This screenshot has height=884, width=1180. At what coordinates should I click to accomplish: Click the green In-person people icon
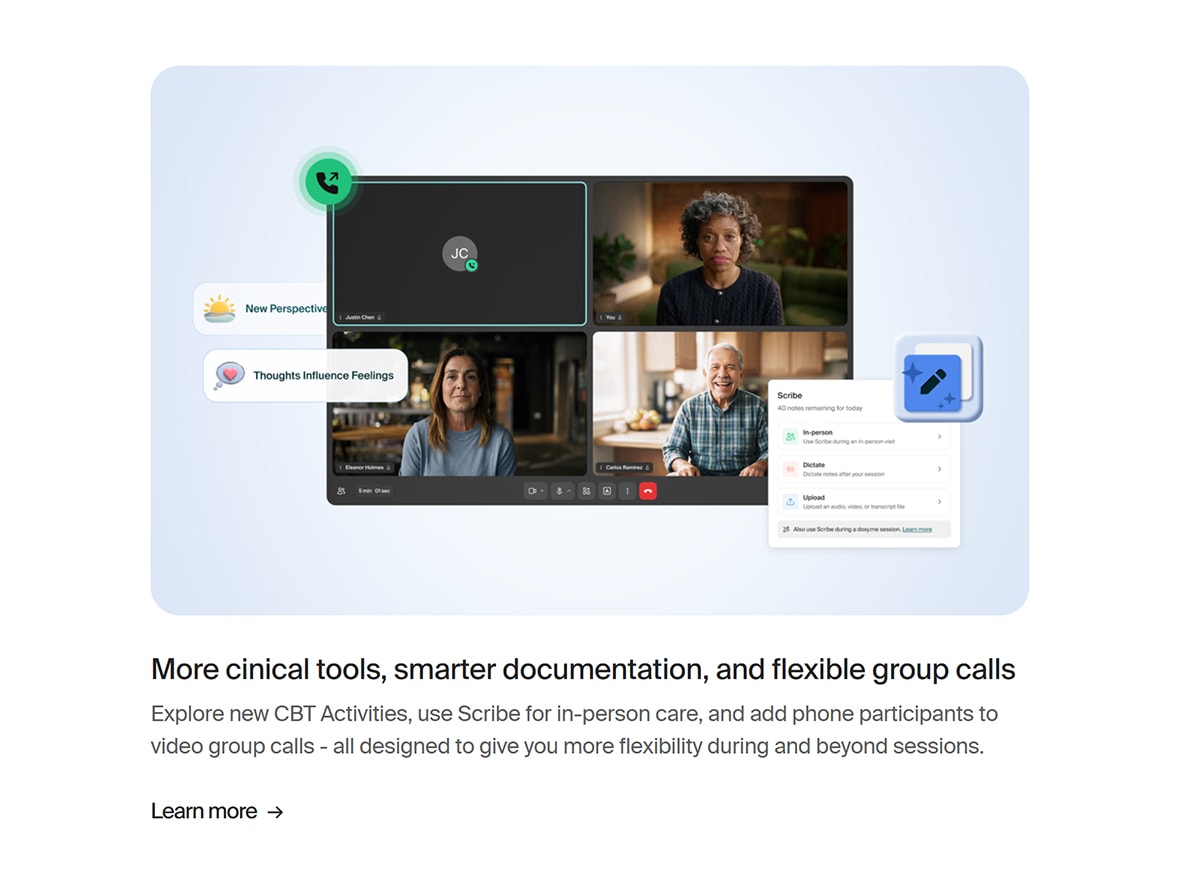(790, 436)
